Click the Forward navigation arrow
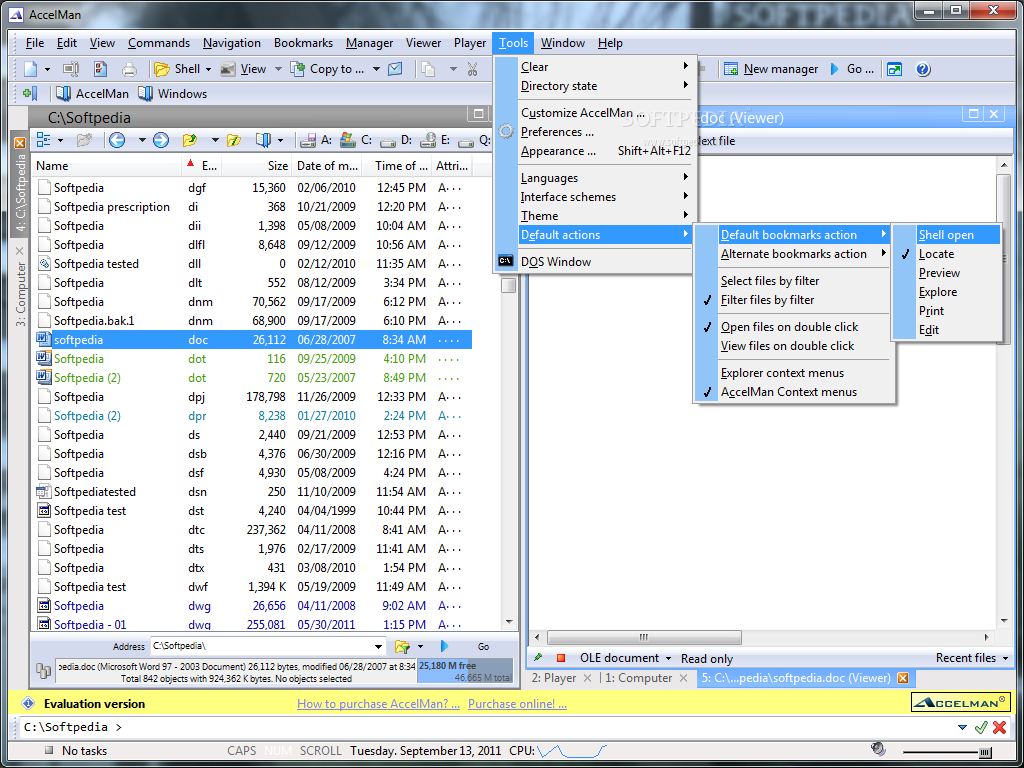 pos(161,140)
